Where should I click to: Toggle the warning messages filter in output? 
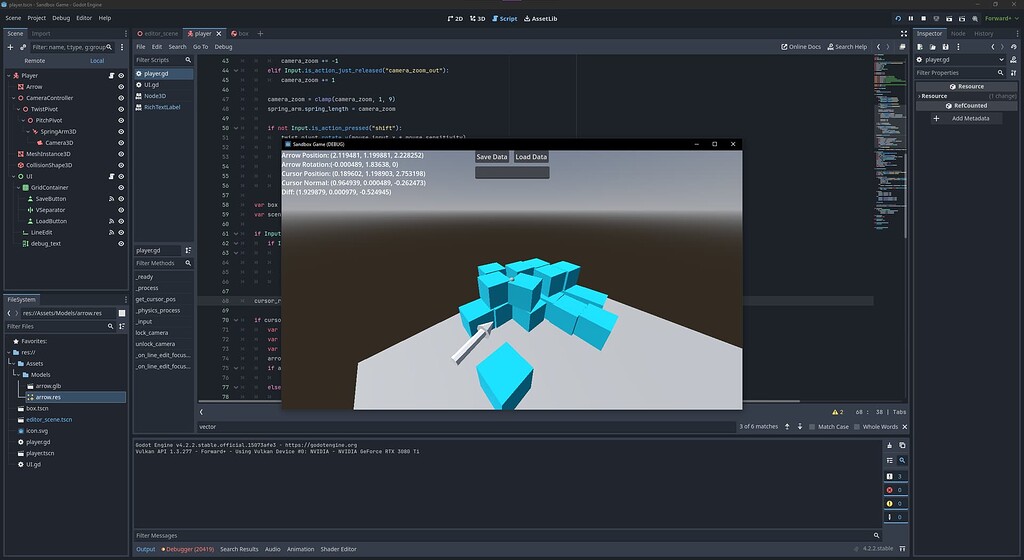[x=895, y=503]
